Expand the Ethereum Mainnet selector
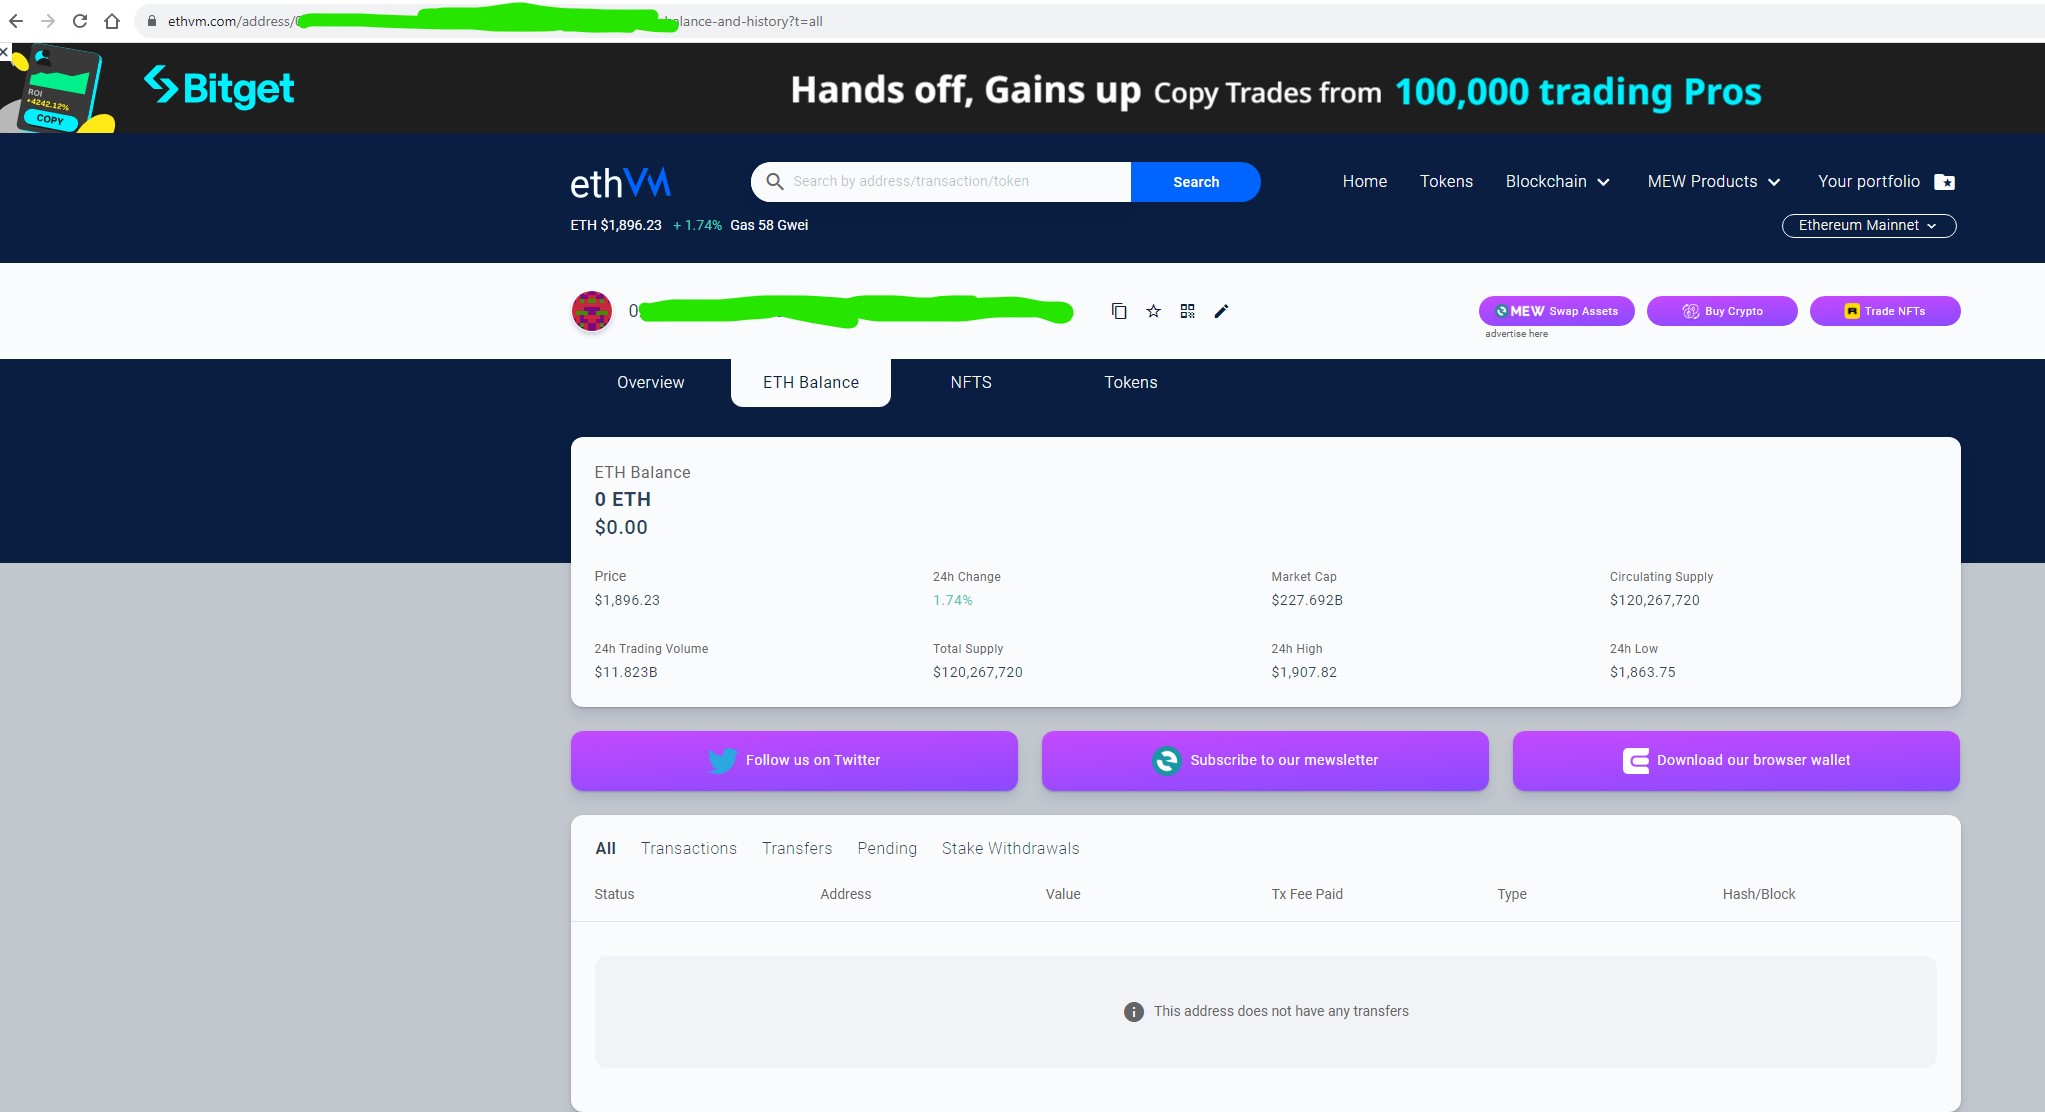The height and width of the screenshot is (1112, 2045). click(x=1866, y=225)
